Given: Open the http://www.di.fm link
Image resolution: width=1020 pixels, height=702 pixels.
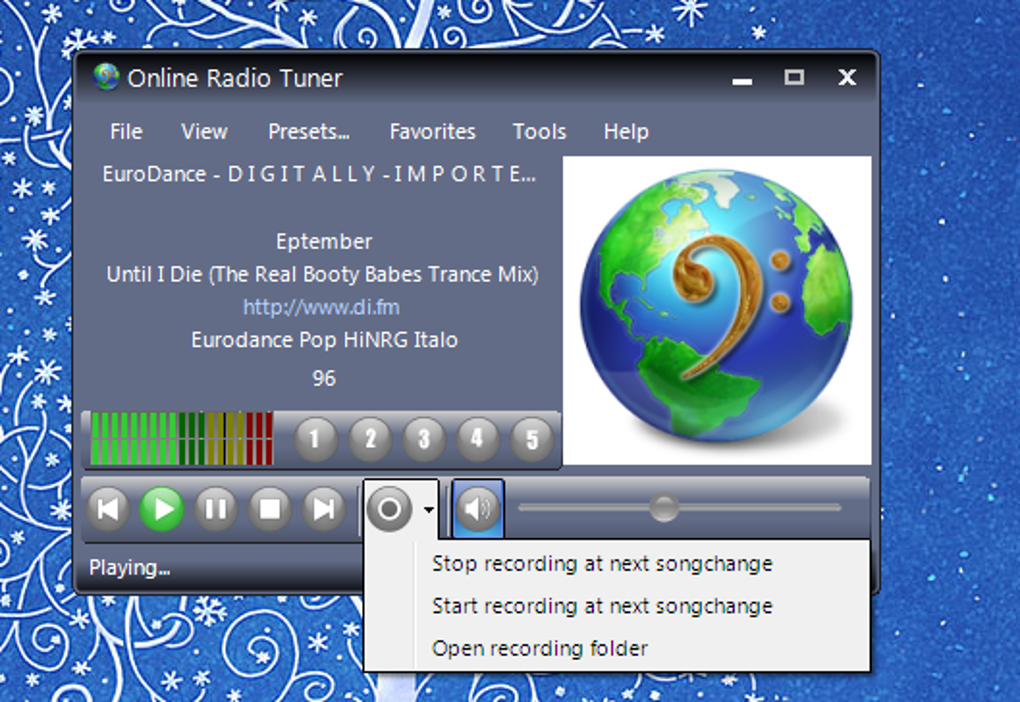Looking at the screenshot, I should (321, 306).
